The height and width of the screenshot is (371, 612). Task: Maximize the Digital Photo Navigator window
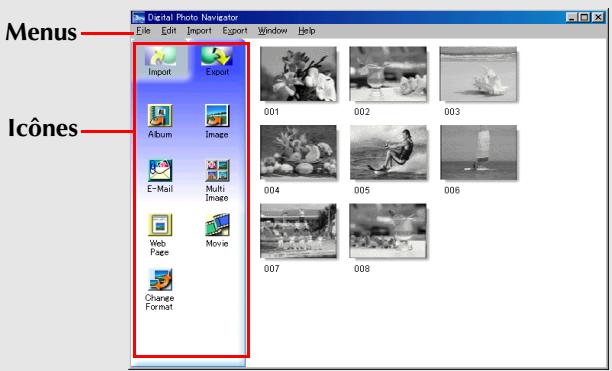tap(584, 18)
